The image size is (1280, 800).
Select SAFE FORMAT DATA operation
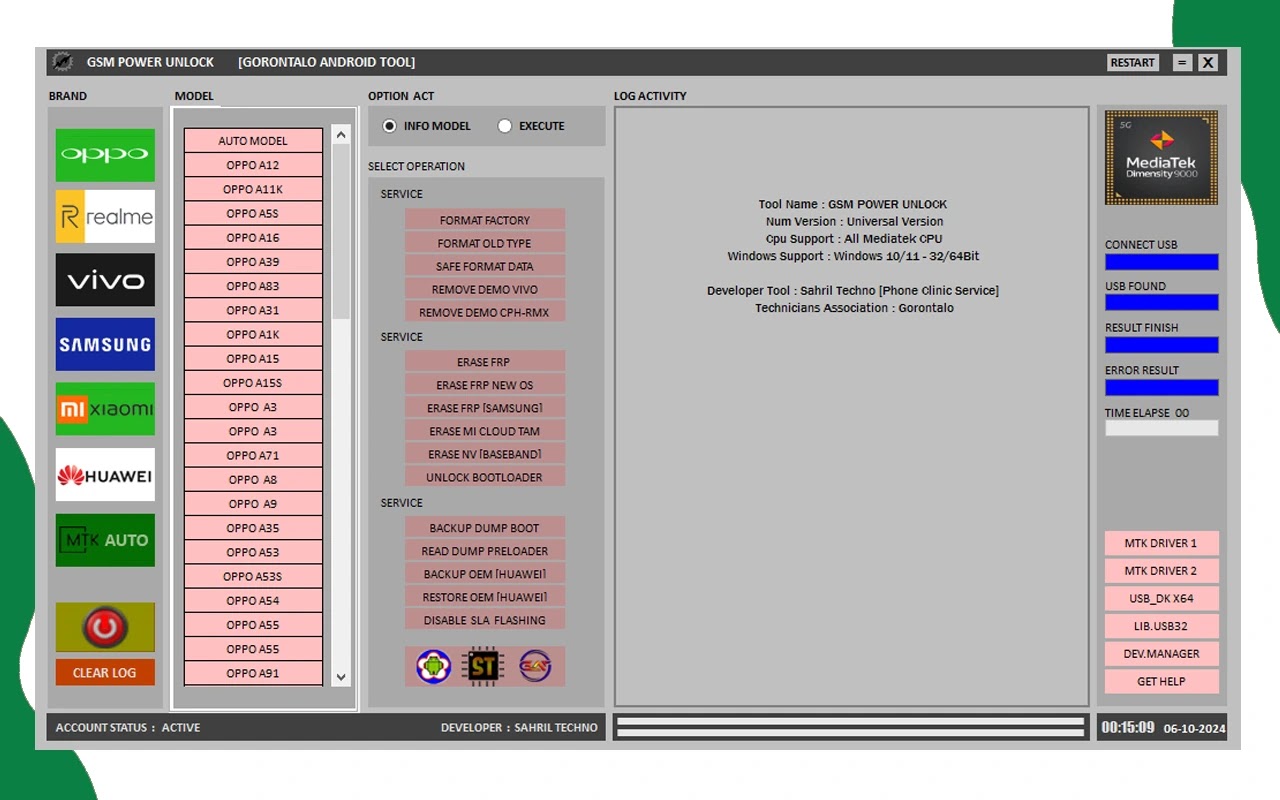[485, 266]
